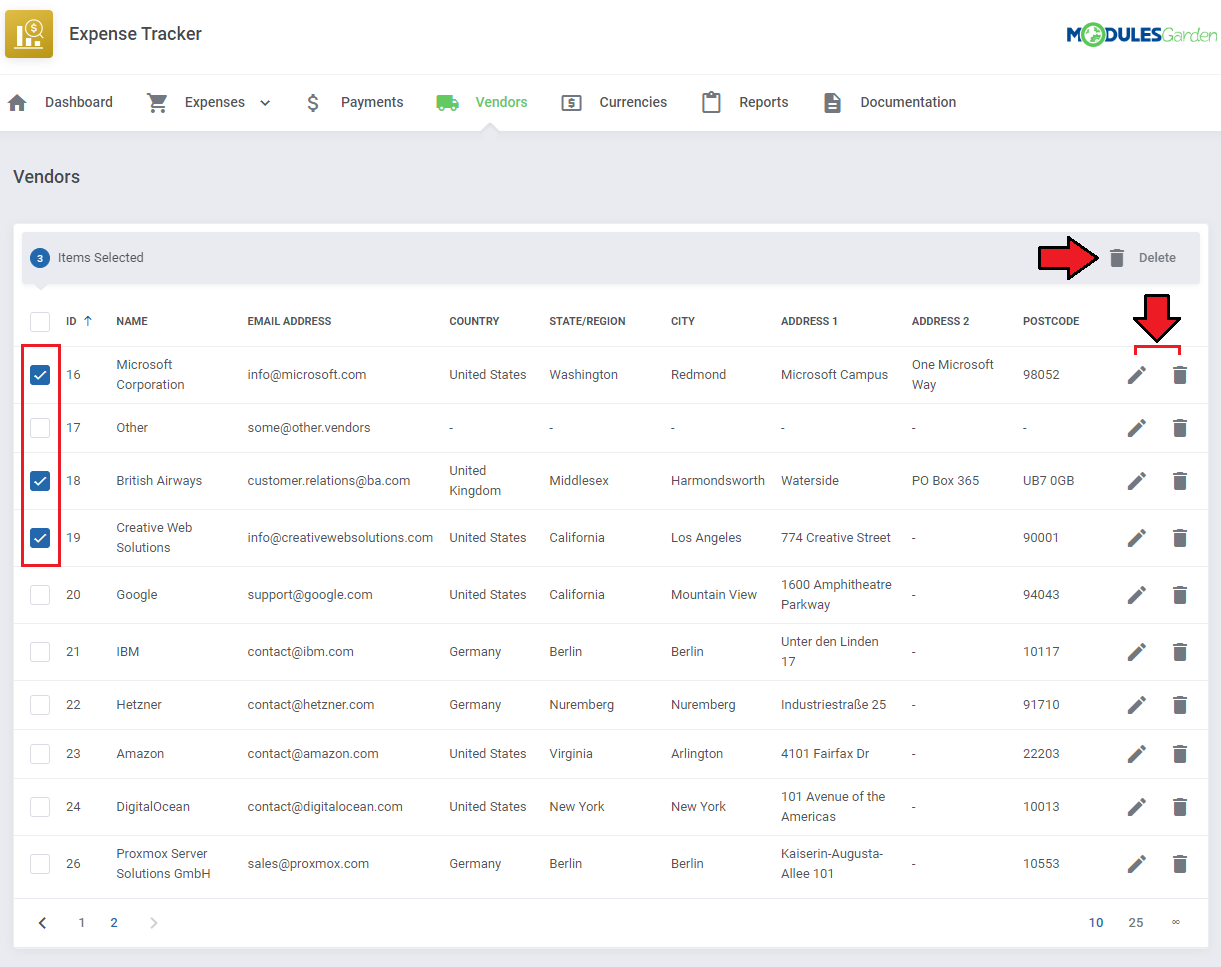The width and height of the screenshot is (1221, 967).
Task: Edit the IBM vendor entry
Action: point(1137,652)
